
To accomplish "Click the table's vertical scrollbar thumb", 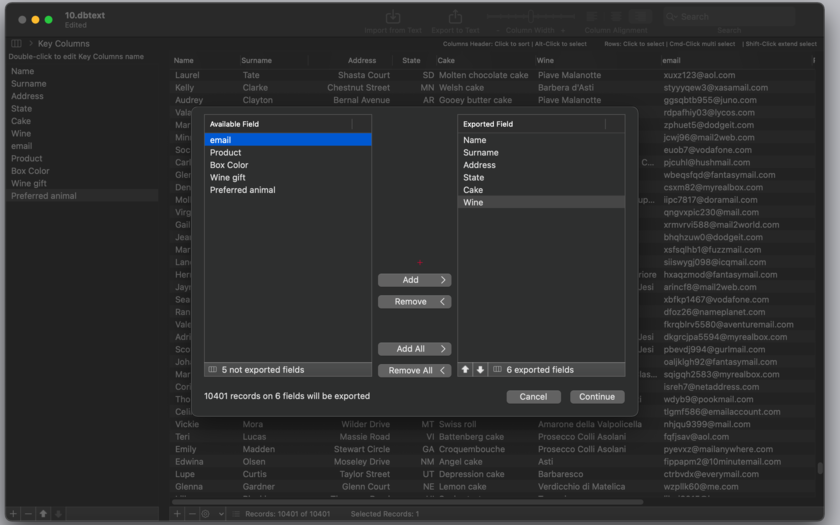I will pos(820,468).
